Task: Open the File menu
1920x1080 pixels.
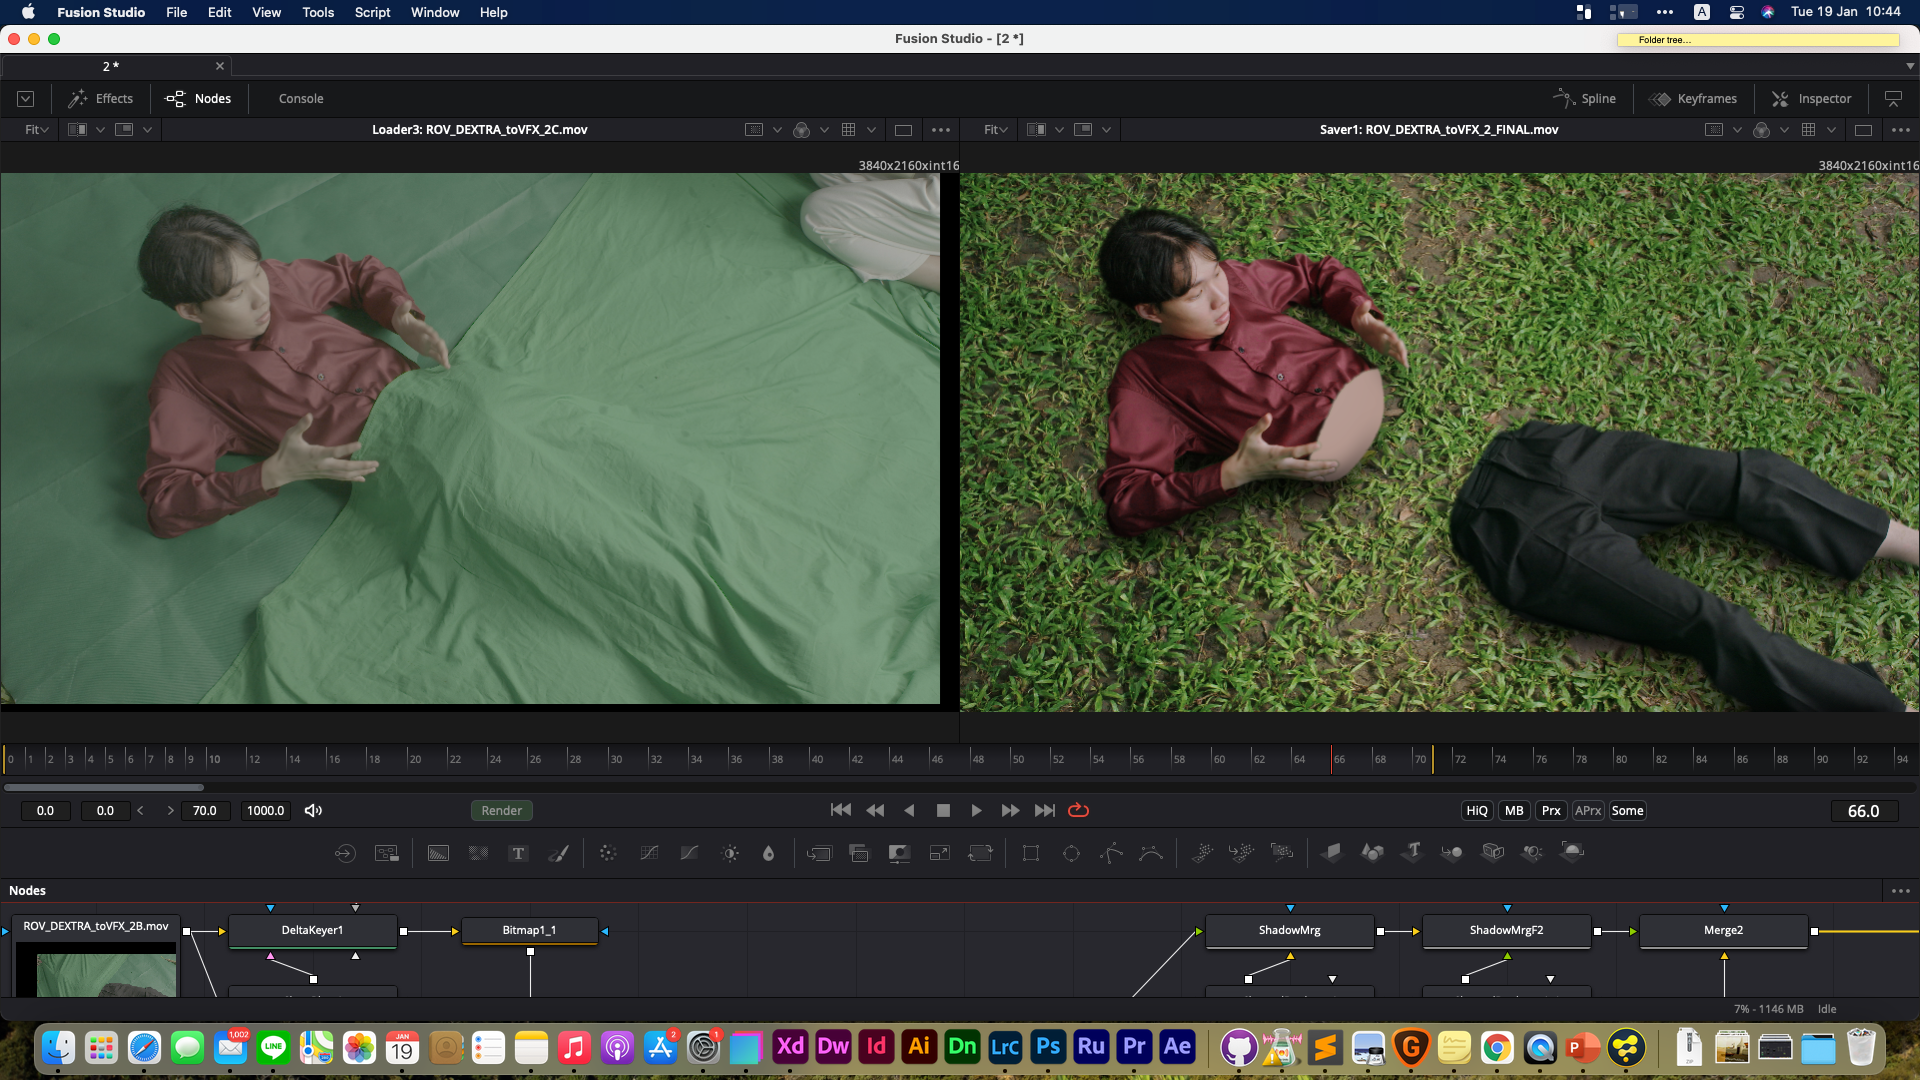Action: tap(176, 12)
